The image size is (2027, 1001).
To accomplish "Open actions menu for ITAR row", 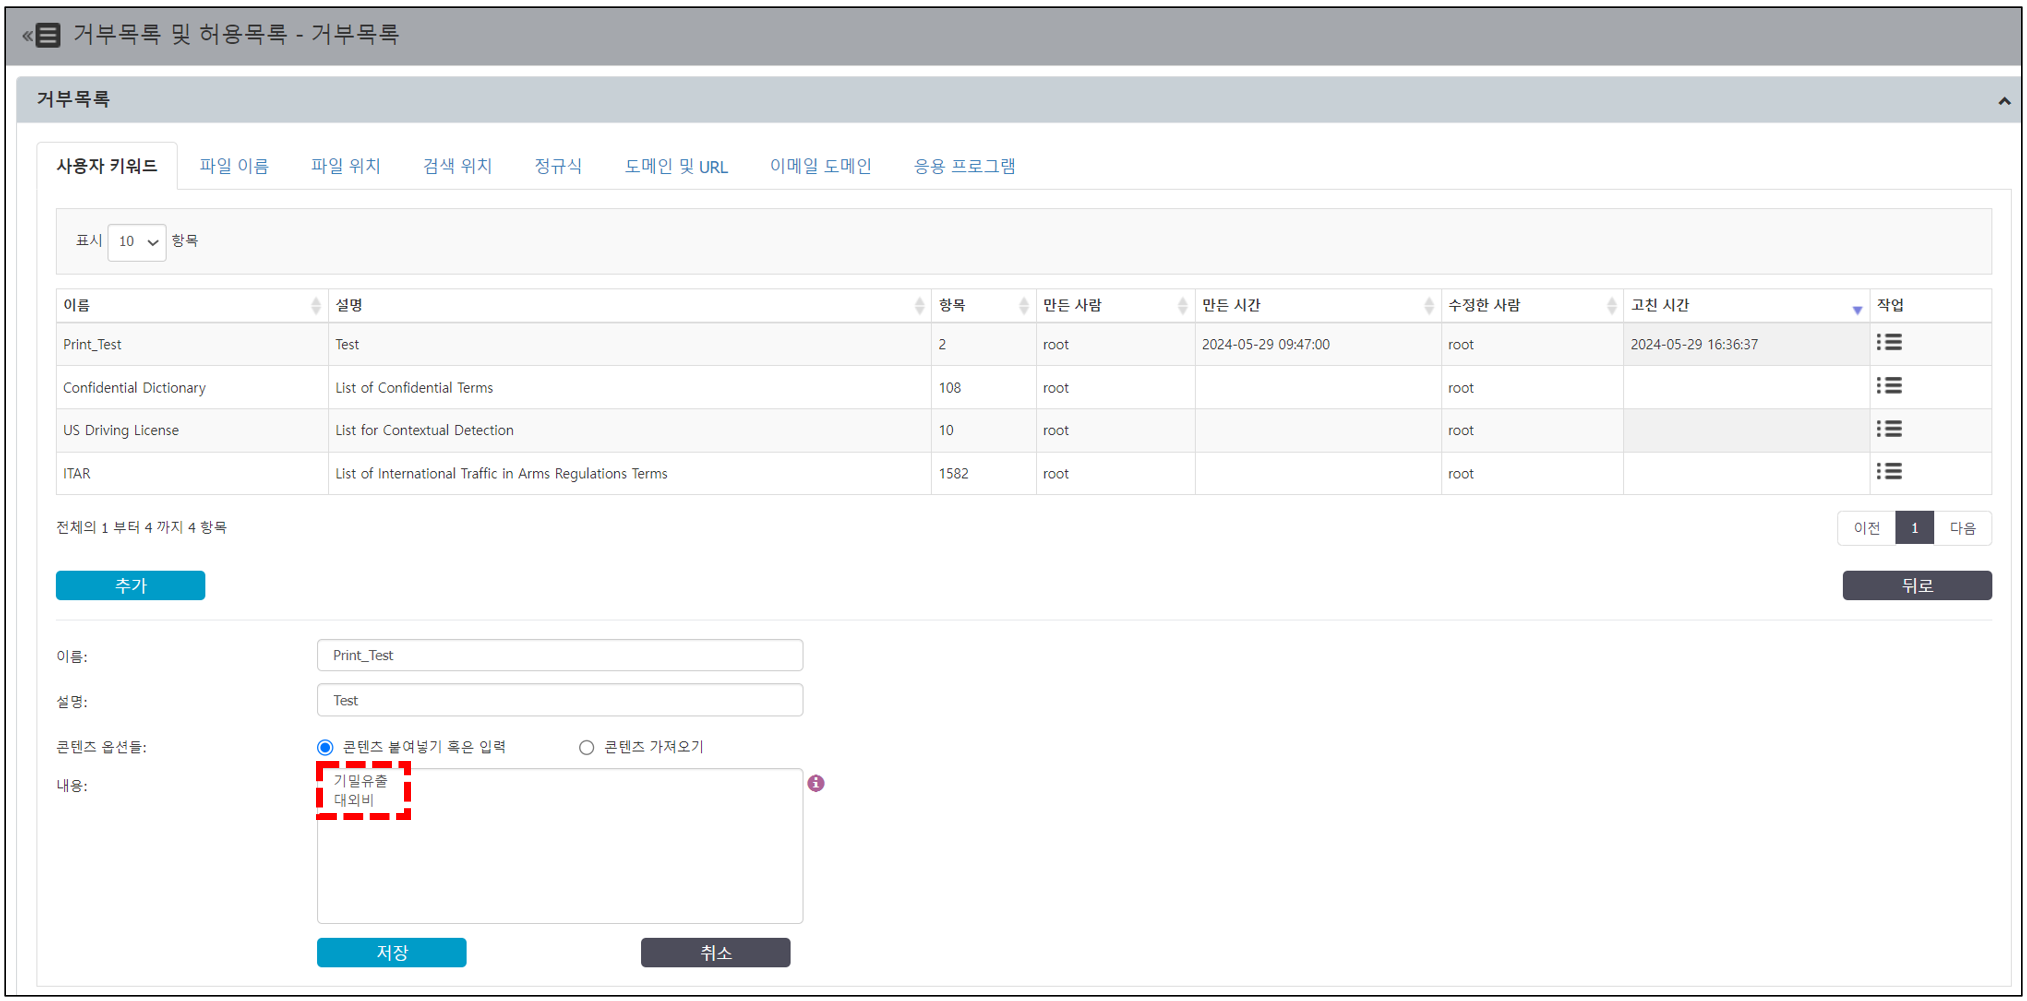I will (x=1888, y=472).
